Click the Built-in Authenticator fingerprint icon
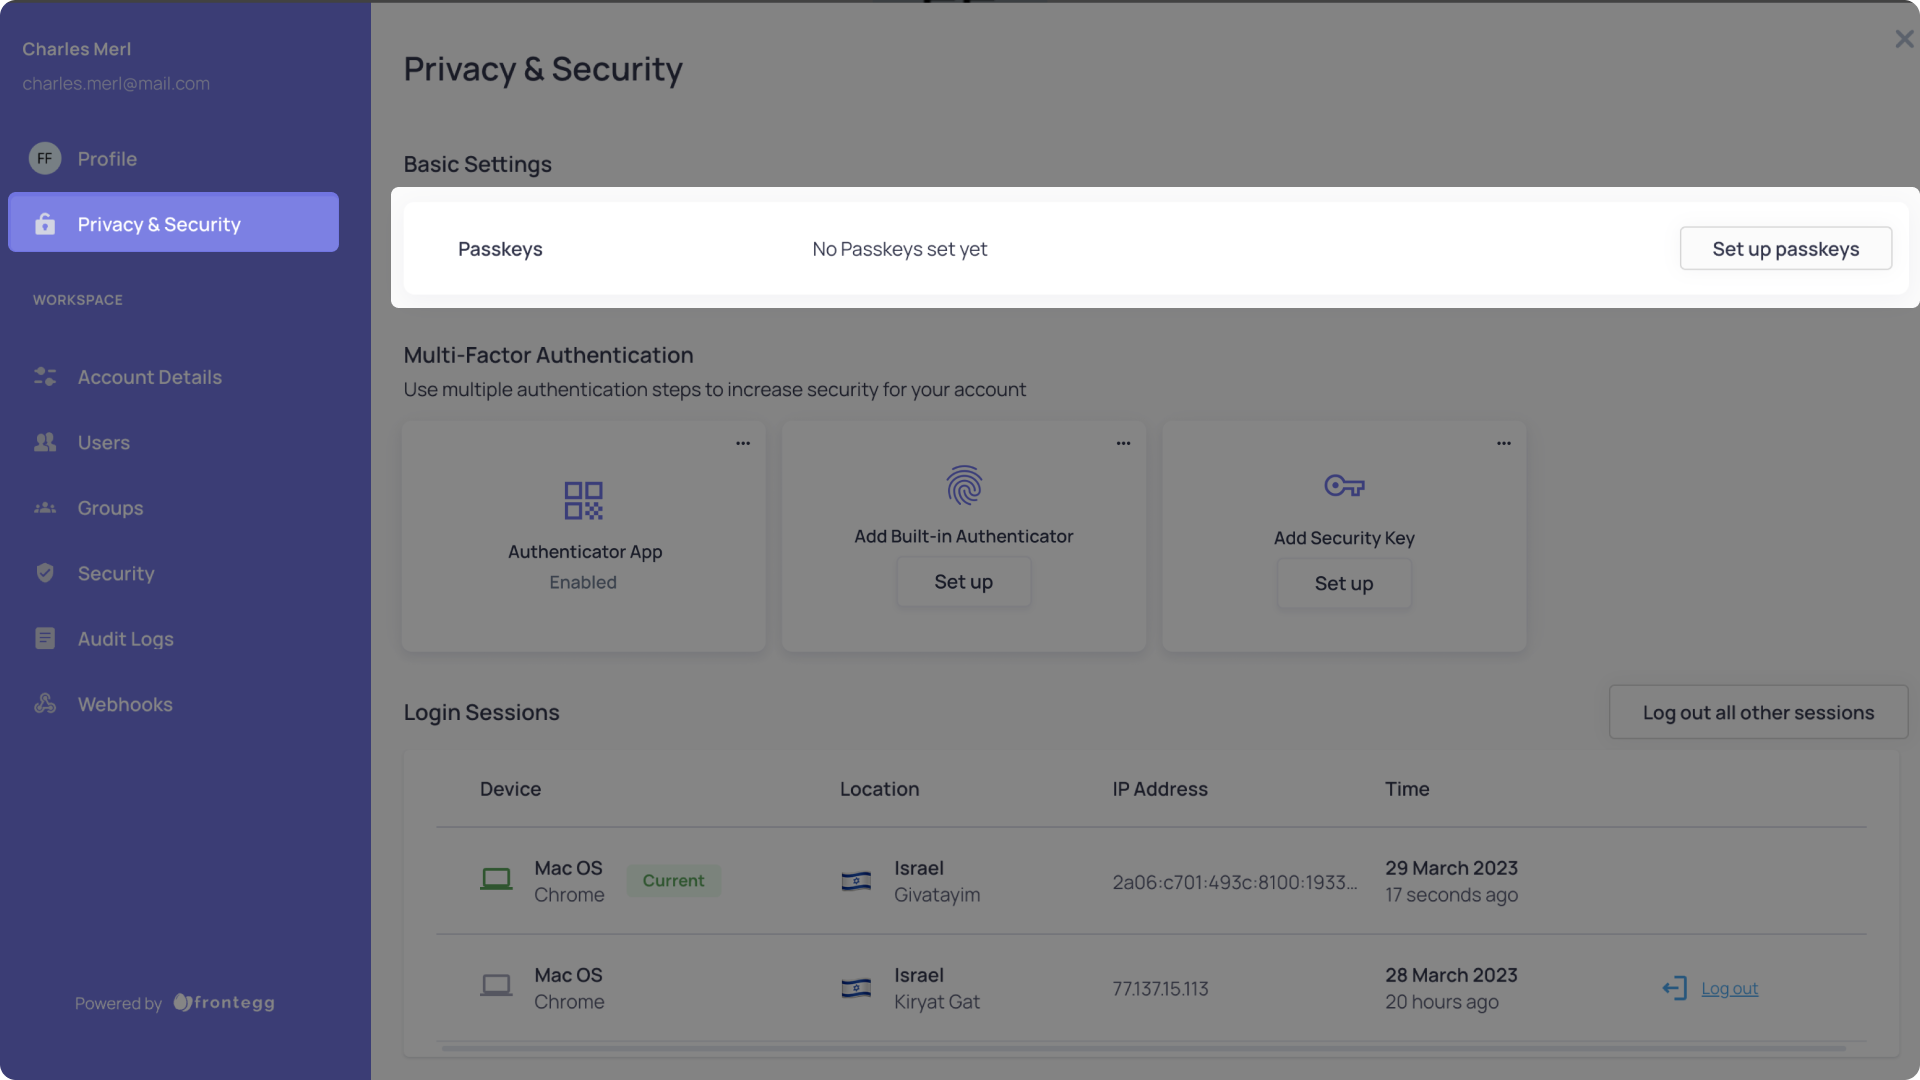 [964, 486]
